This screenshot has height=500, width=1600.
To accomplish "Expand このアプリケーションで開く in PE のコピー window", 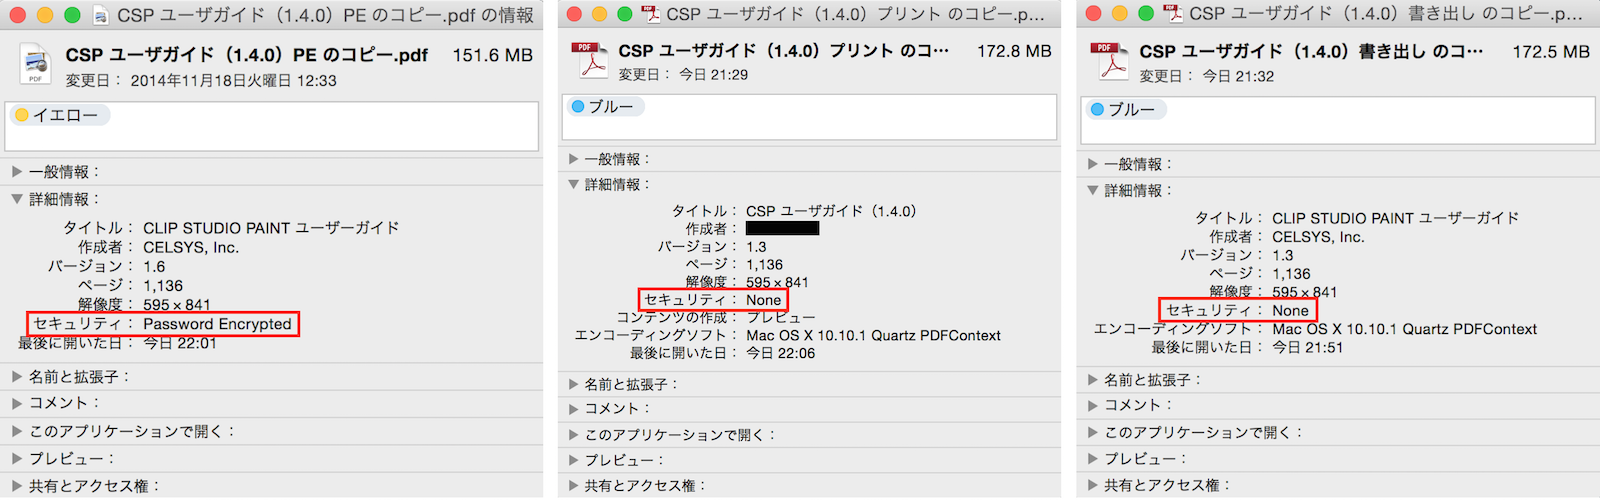I will [x=17, y=431].
